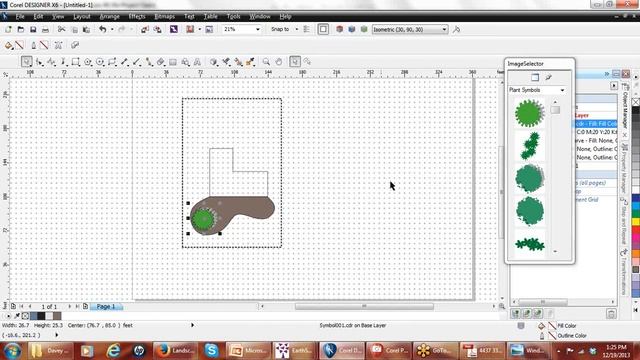Click the horizontal scrollbar of the canvas

click(x=364, y=306)
